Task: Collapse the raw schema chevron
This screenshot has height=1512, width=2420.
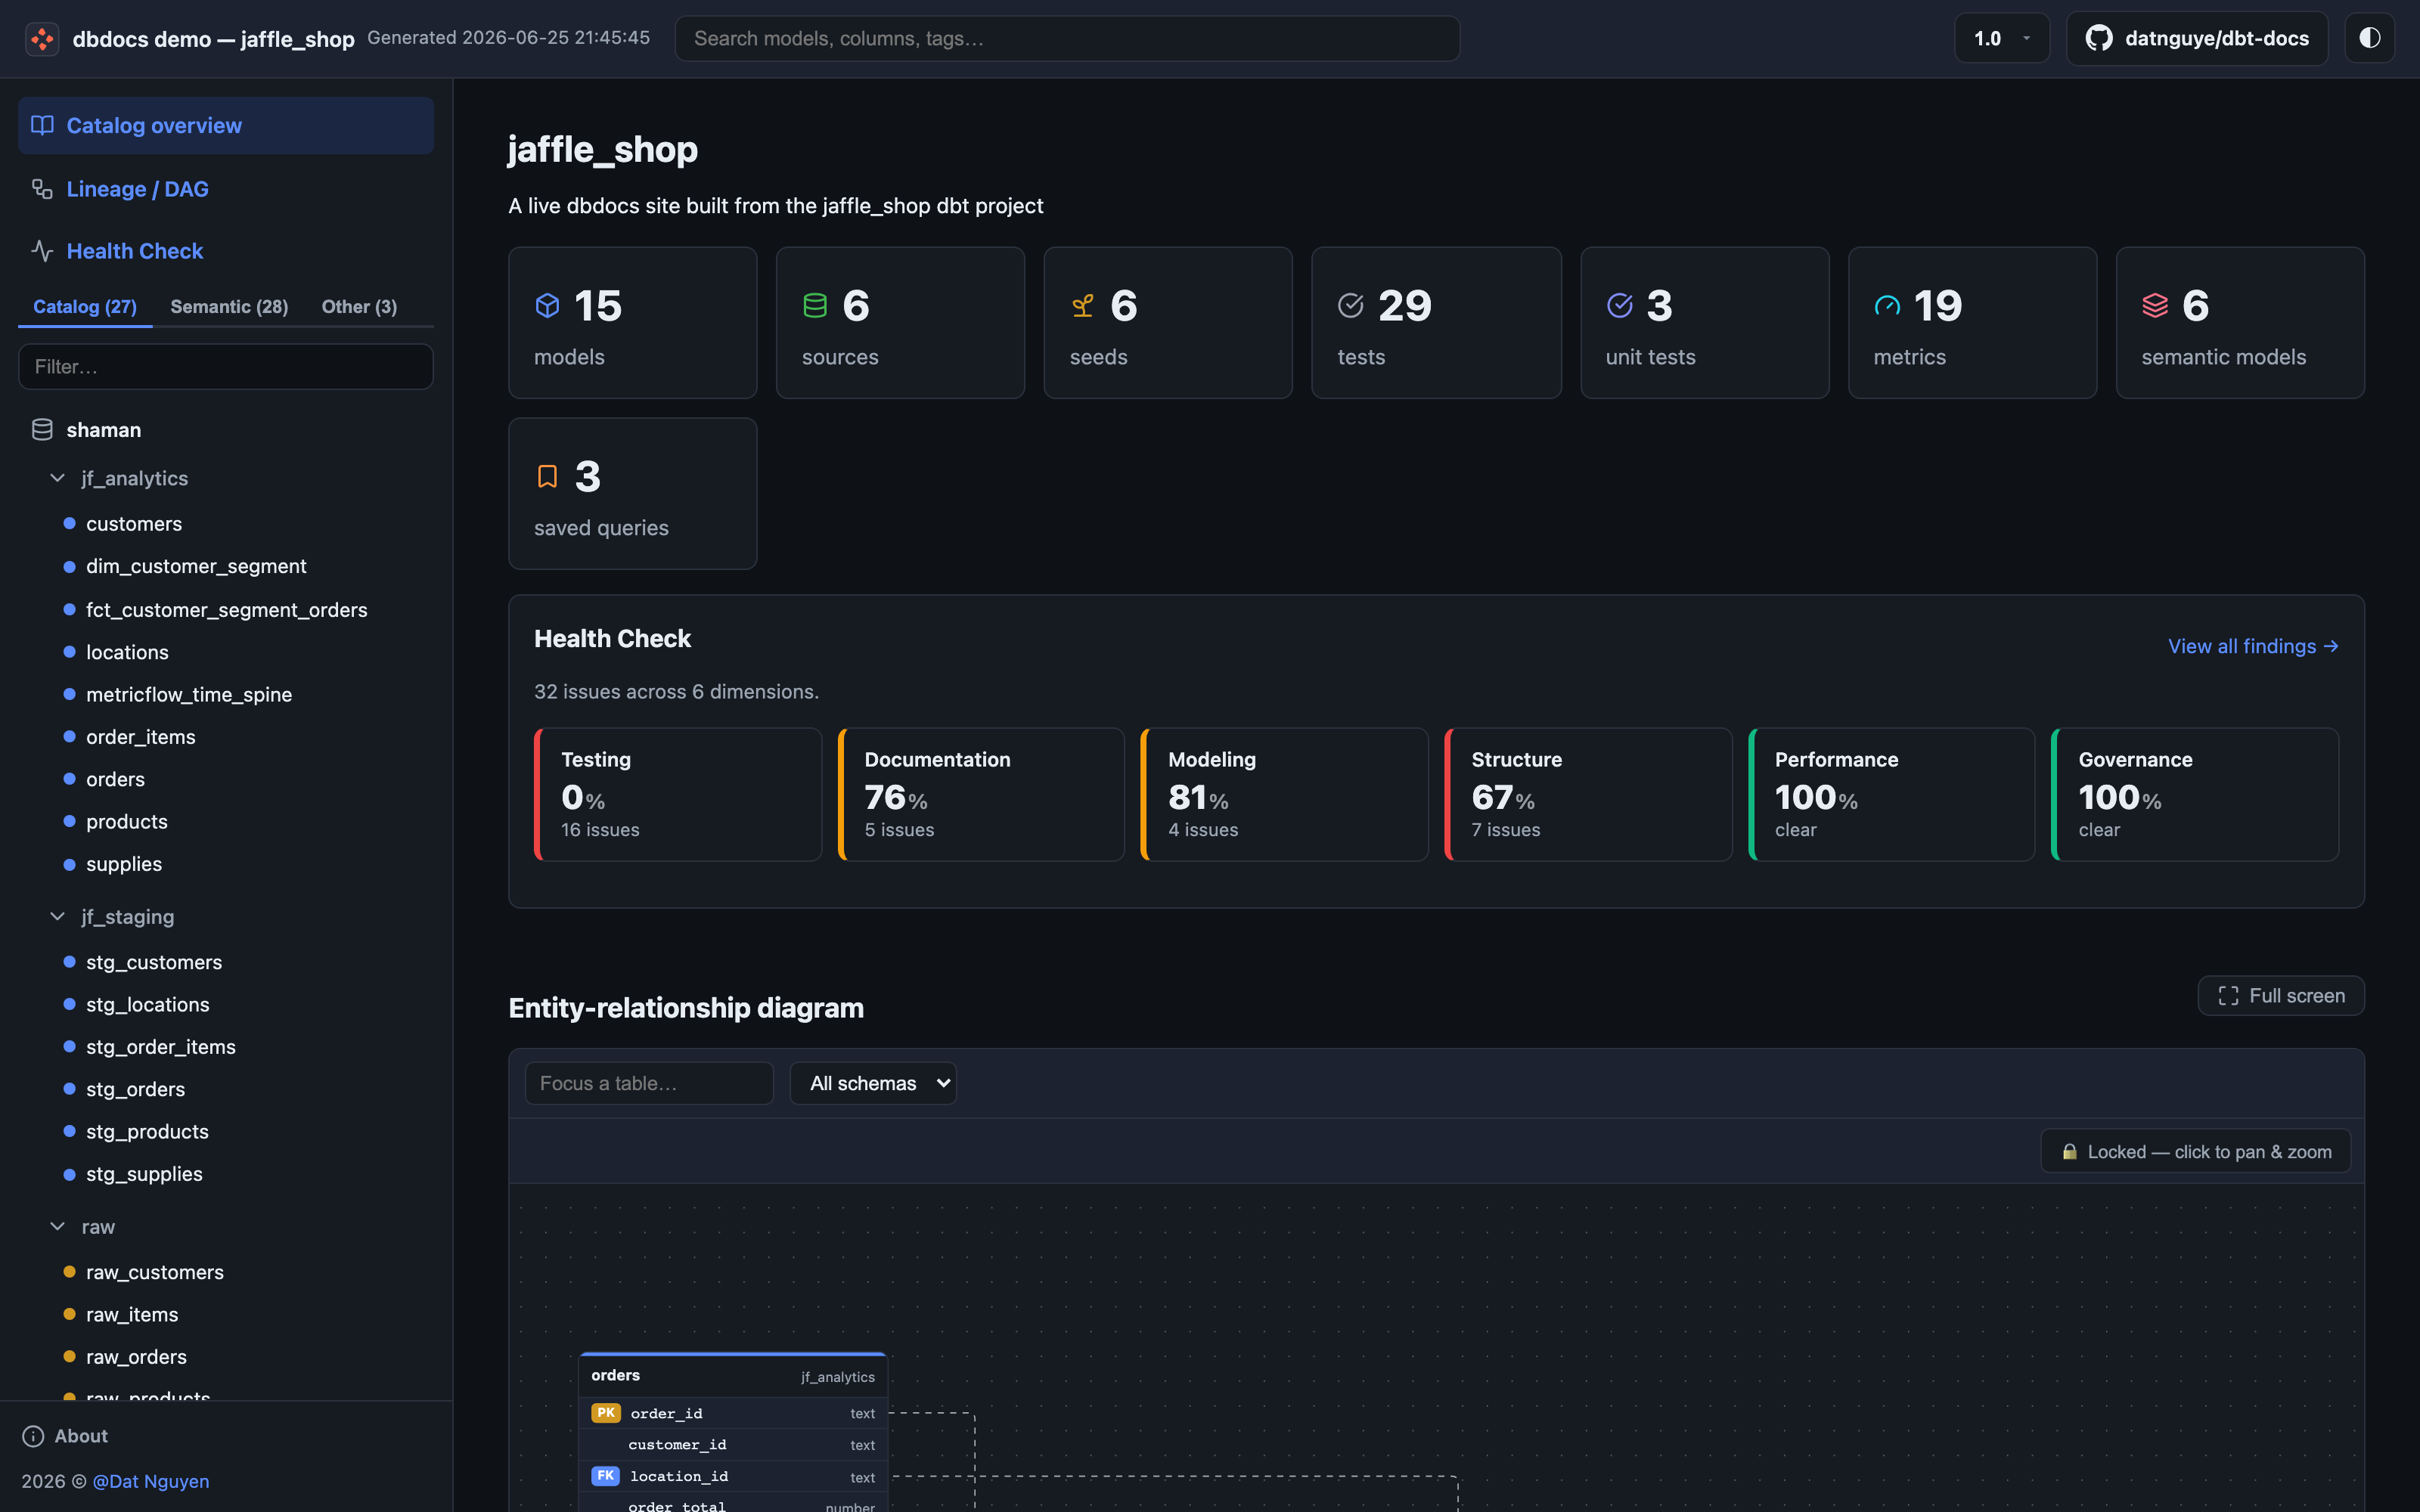Action: pos(58,1226)
